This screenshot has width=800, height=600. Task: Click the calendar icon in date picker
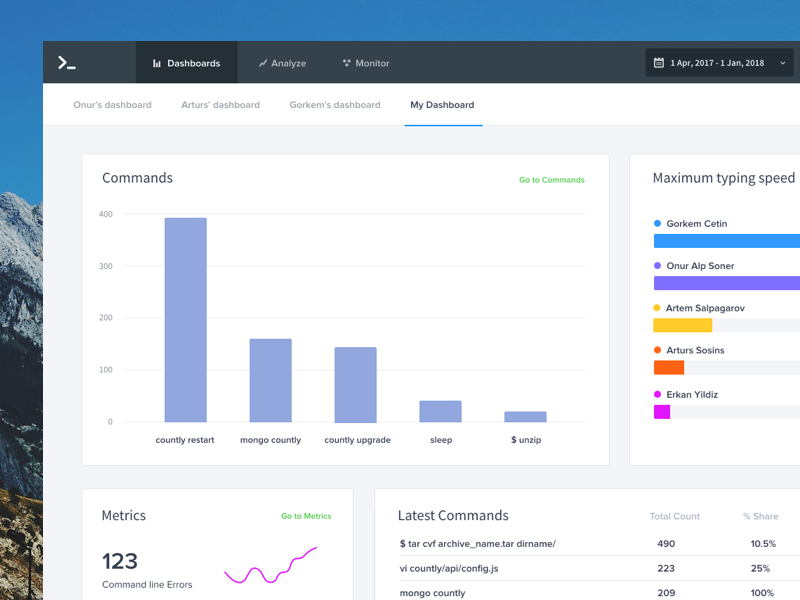658,63
